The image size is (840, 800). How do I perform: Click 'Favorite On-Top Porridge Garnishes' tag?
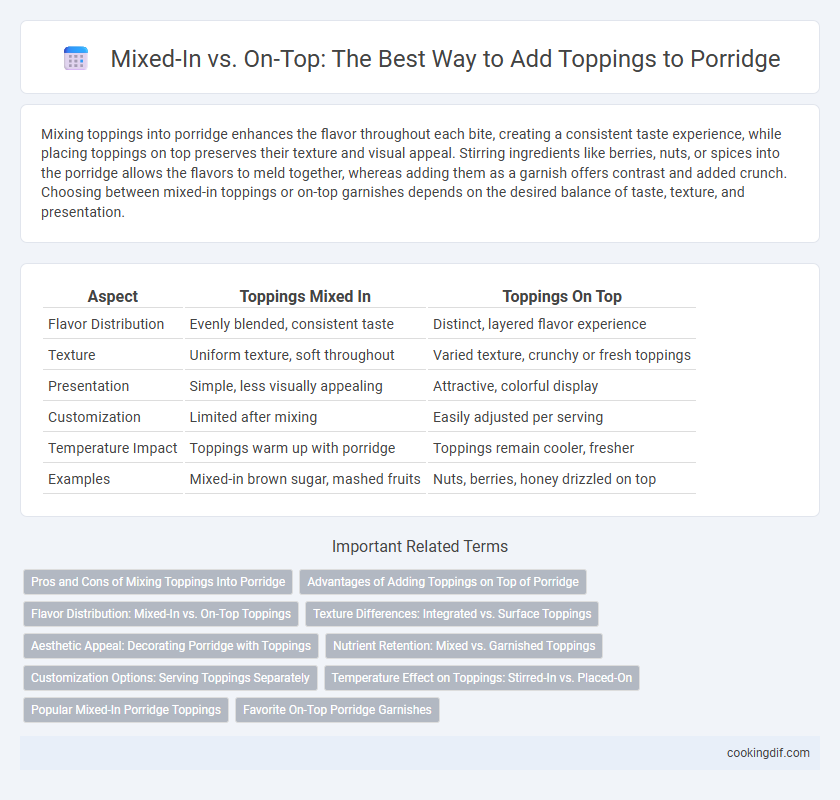pos(338,709)
